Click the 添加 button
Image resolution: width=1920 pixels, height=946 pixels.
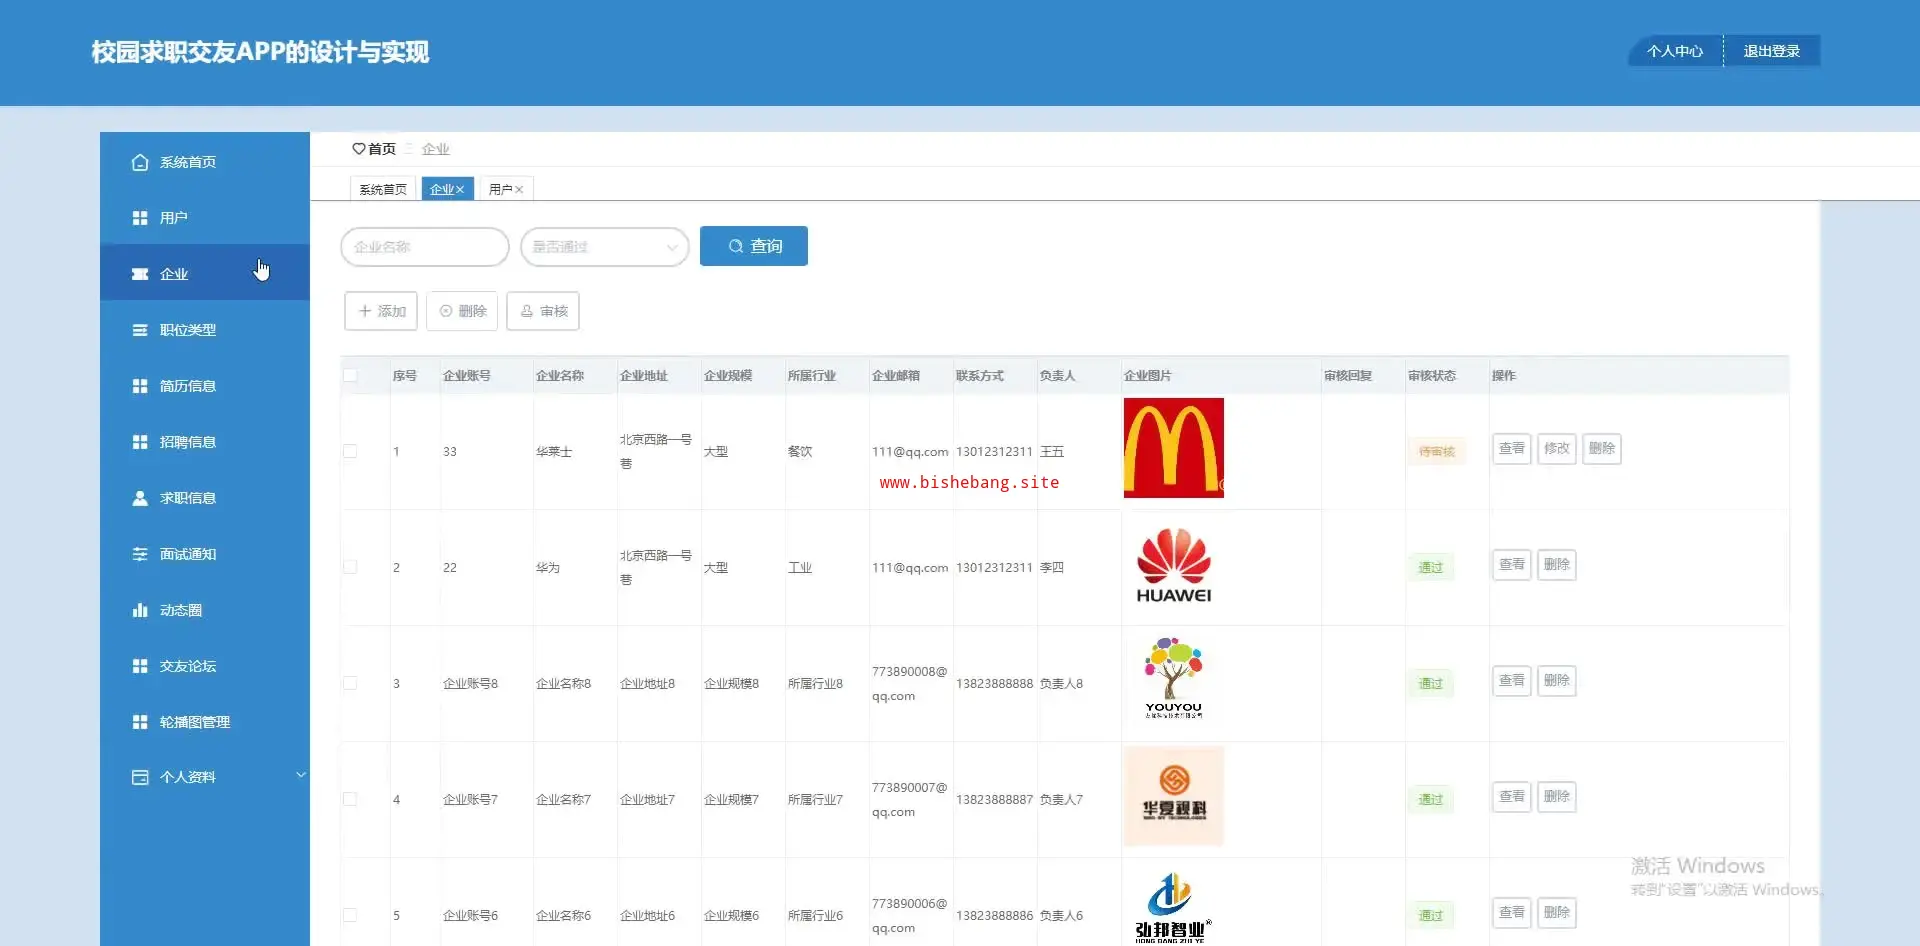tap(381, 311)
